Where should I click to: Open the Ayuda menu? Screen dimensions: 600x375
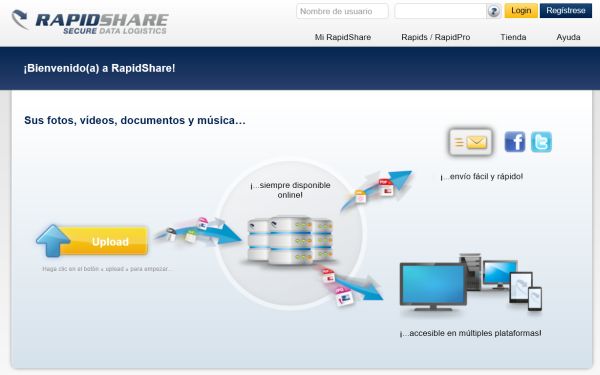point(568,37)
